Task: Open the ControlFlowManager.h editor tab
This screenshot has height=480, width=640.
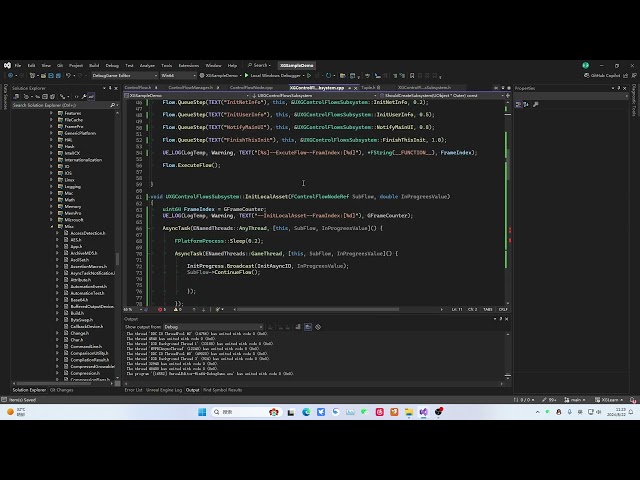Action: click(191, 87)
